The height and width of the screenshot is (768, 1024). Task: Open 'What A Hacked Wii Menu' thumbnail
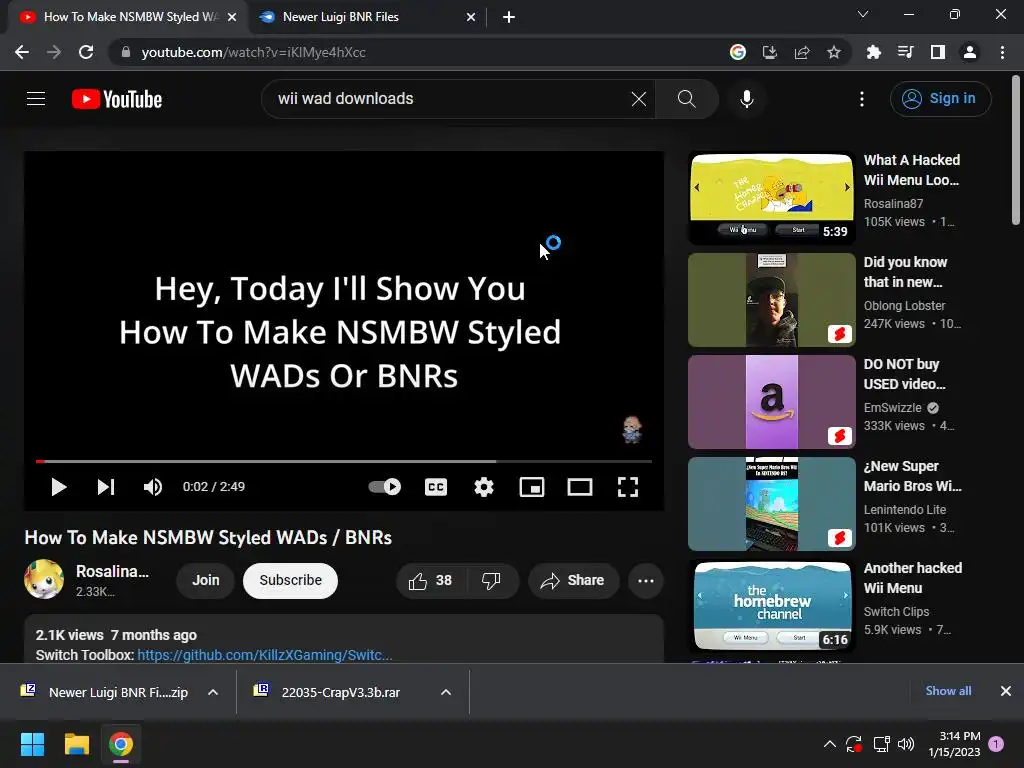pos(771,198)
